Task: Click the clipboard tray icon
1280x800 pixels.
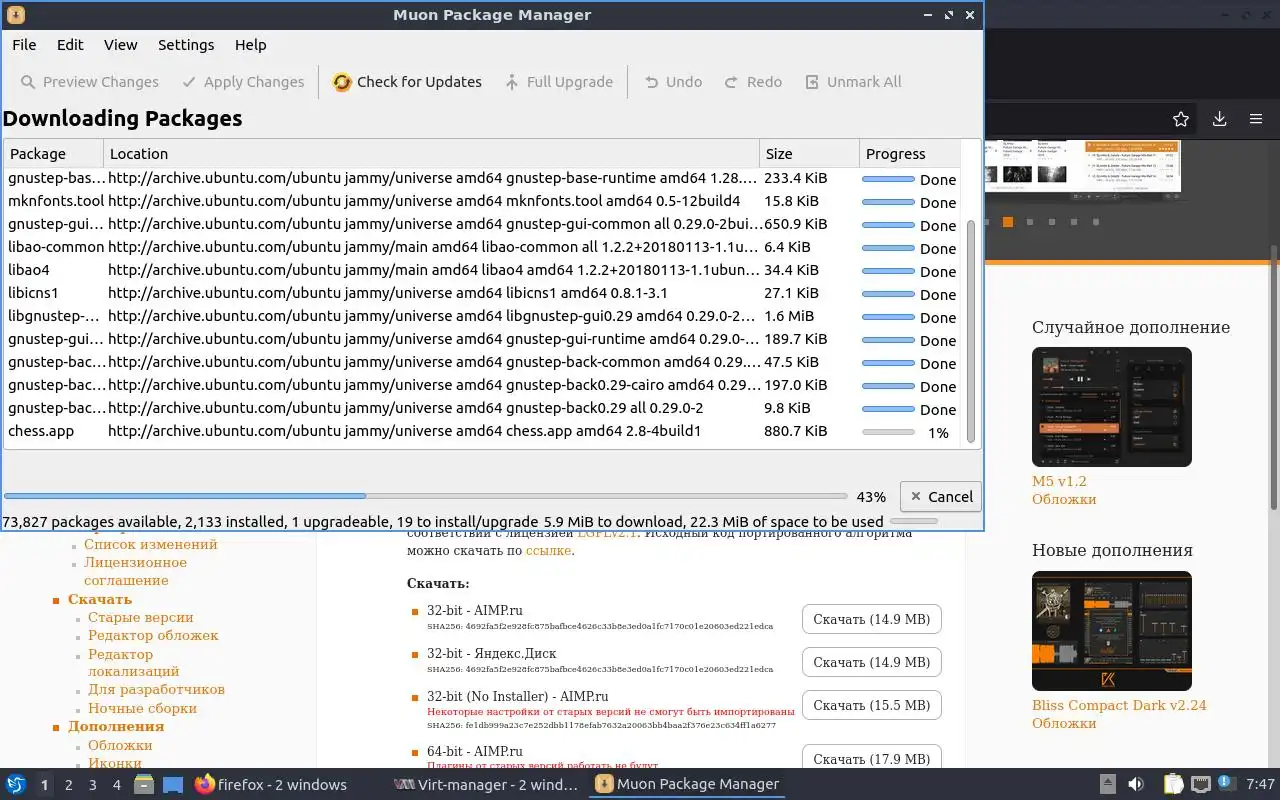Action: click(1173, 784)
